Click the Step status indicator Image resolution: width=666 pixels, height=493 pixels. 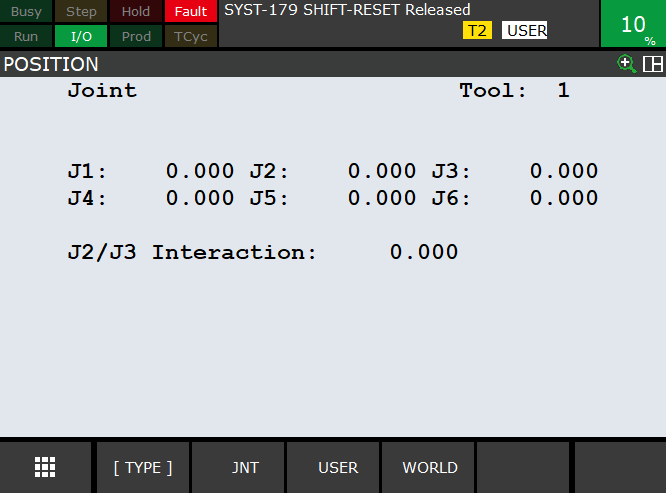tap(81, 12)
